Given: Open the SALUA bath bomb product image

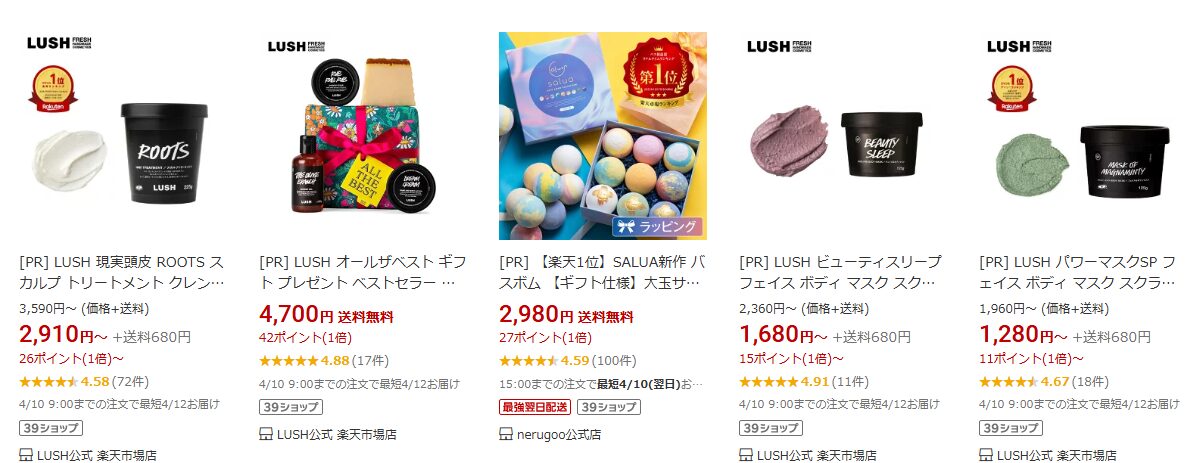Looking at the screenshot, I should pyautogui.click(x=603, y=136).
